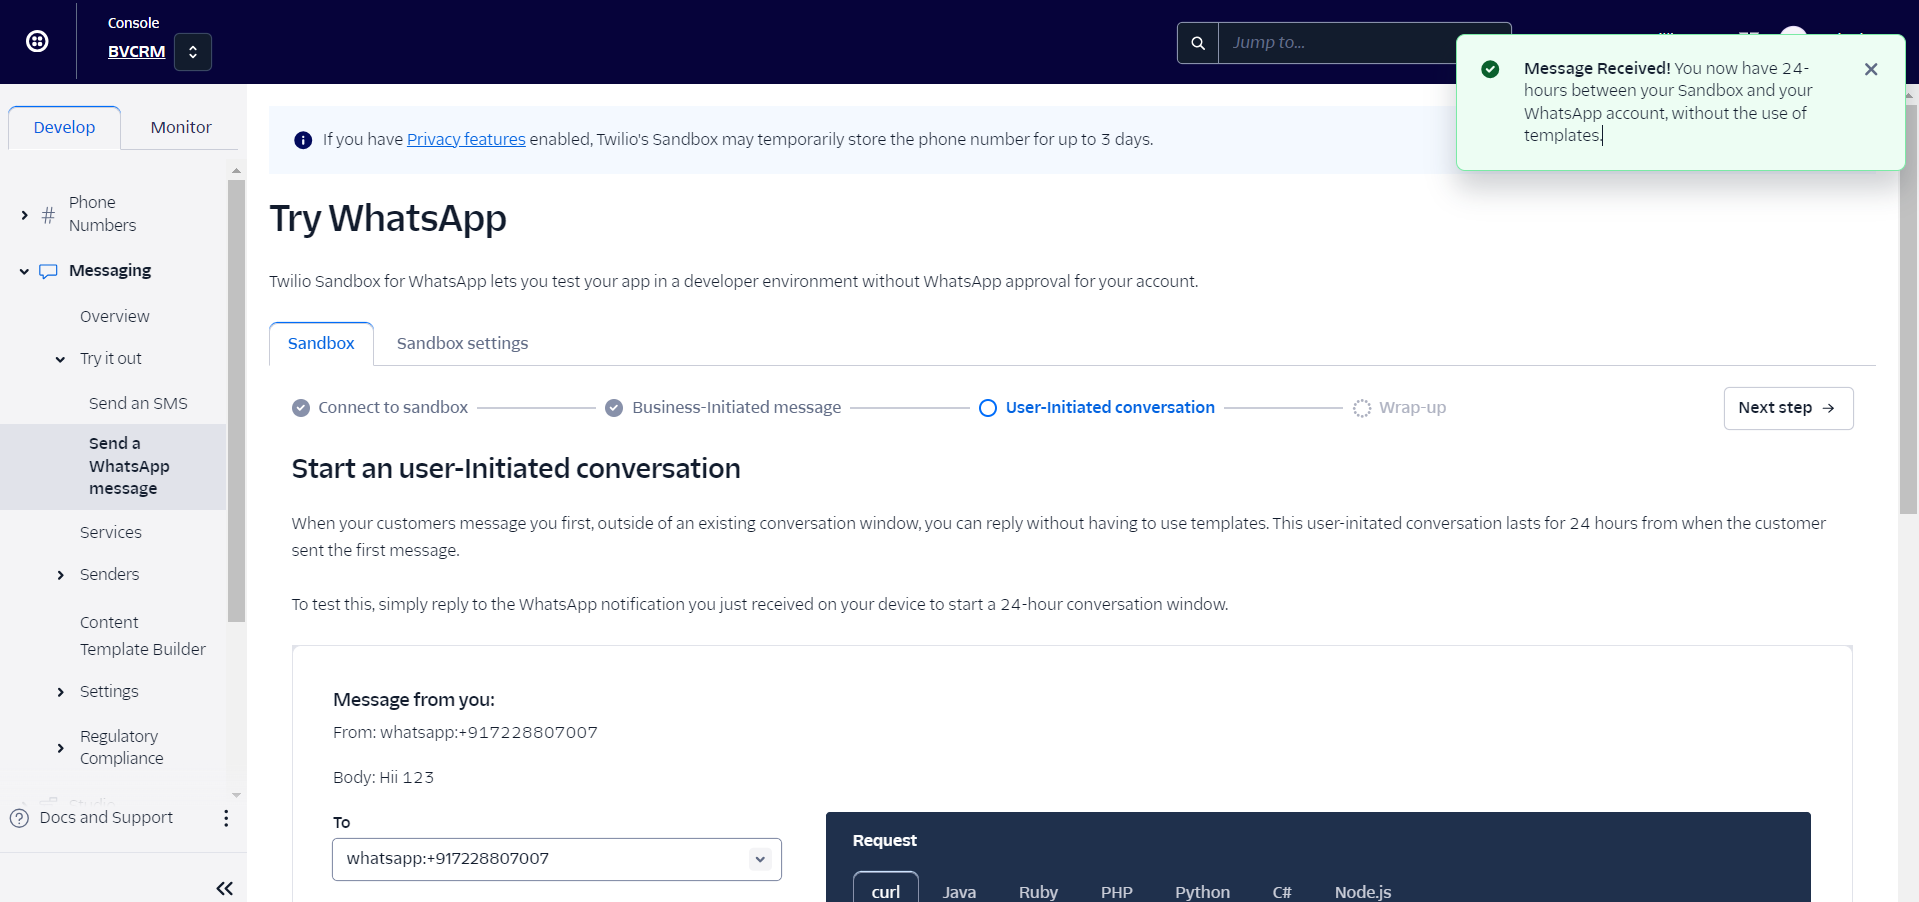Switch to the Develop tab
Image resolution: width=1919 pixels, height=902 pixels.
pos(65,127)
